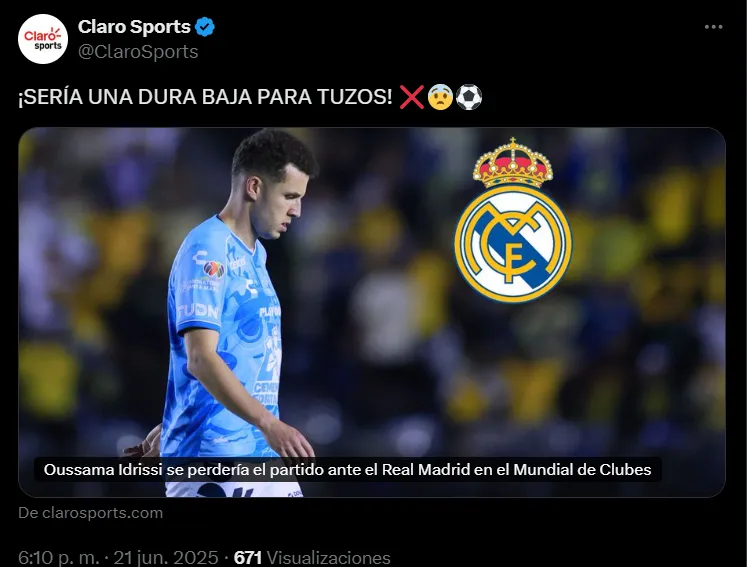Viewport: 747px width, 567px height.
Task: Click the Claro Sports display name
Action: 134,27
